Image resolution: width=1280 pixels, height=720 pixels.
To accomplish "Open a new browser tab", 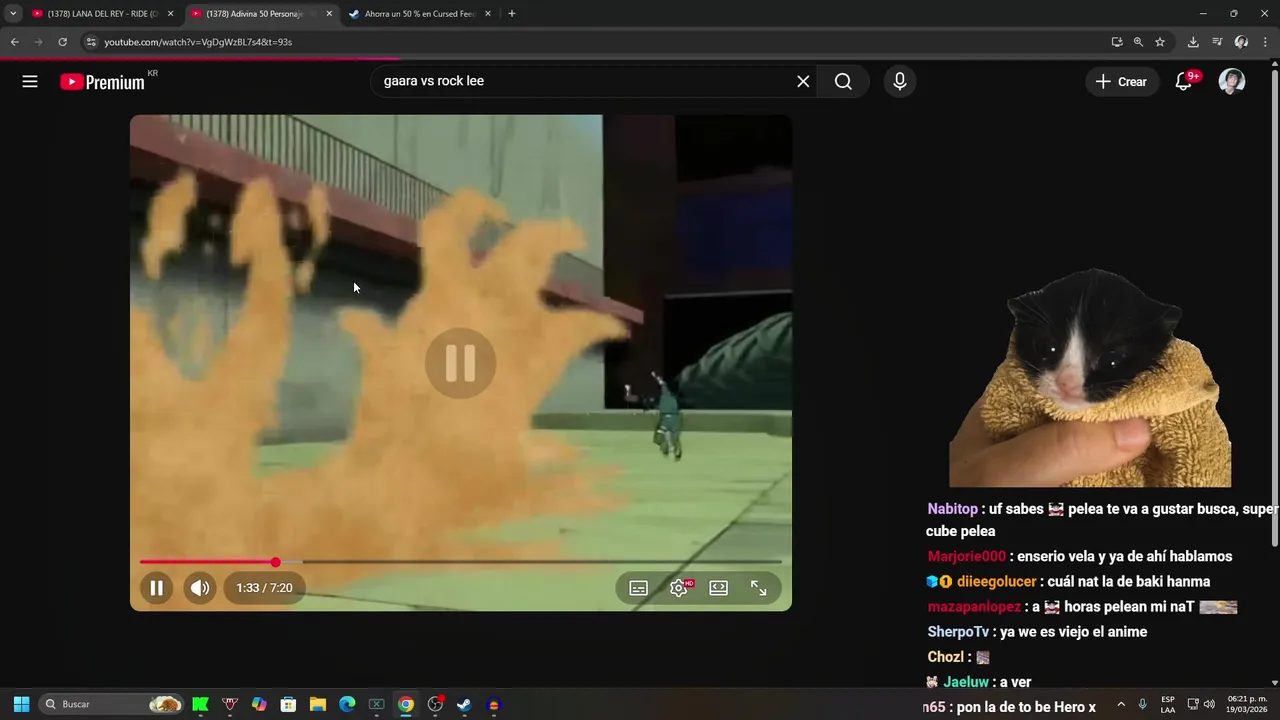I will tap(512, 14).
